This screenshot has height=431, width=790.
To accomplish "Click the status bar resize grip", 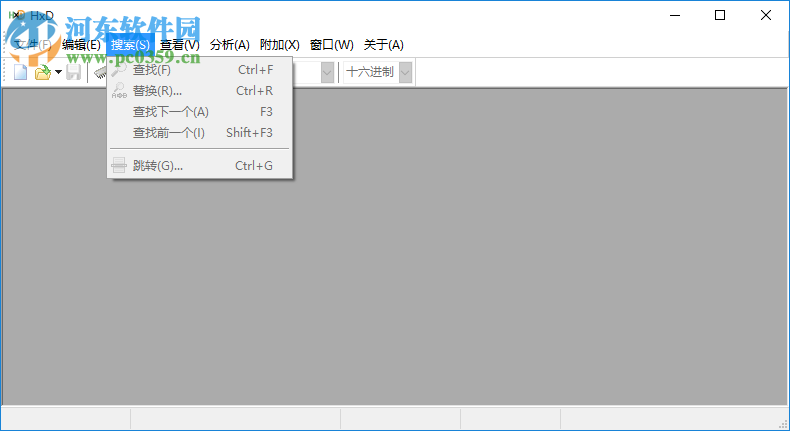I will tap(782, 424).
